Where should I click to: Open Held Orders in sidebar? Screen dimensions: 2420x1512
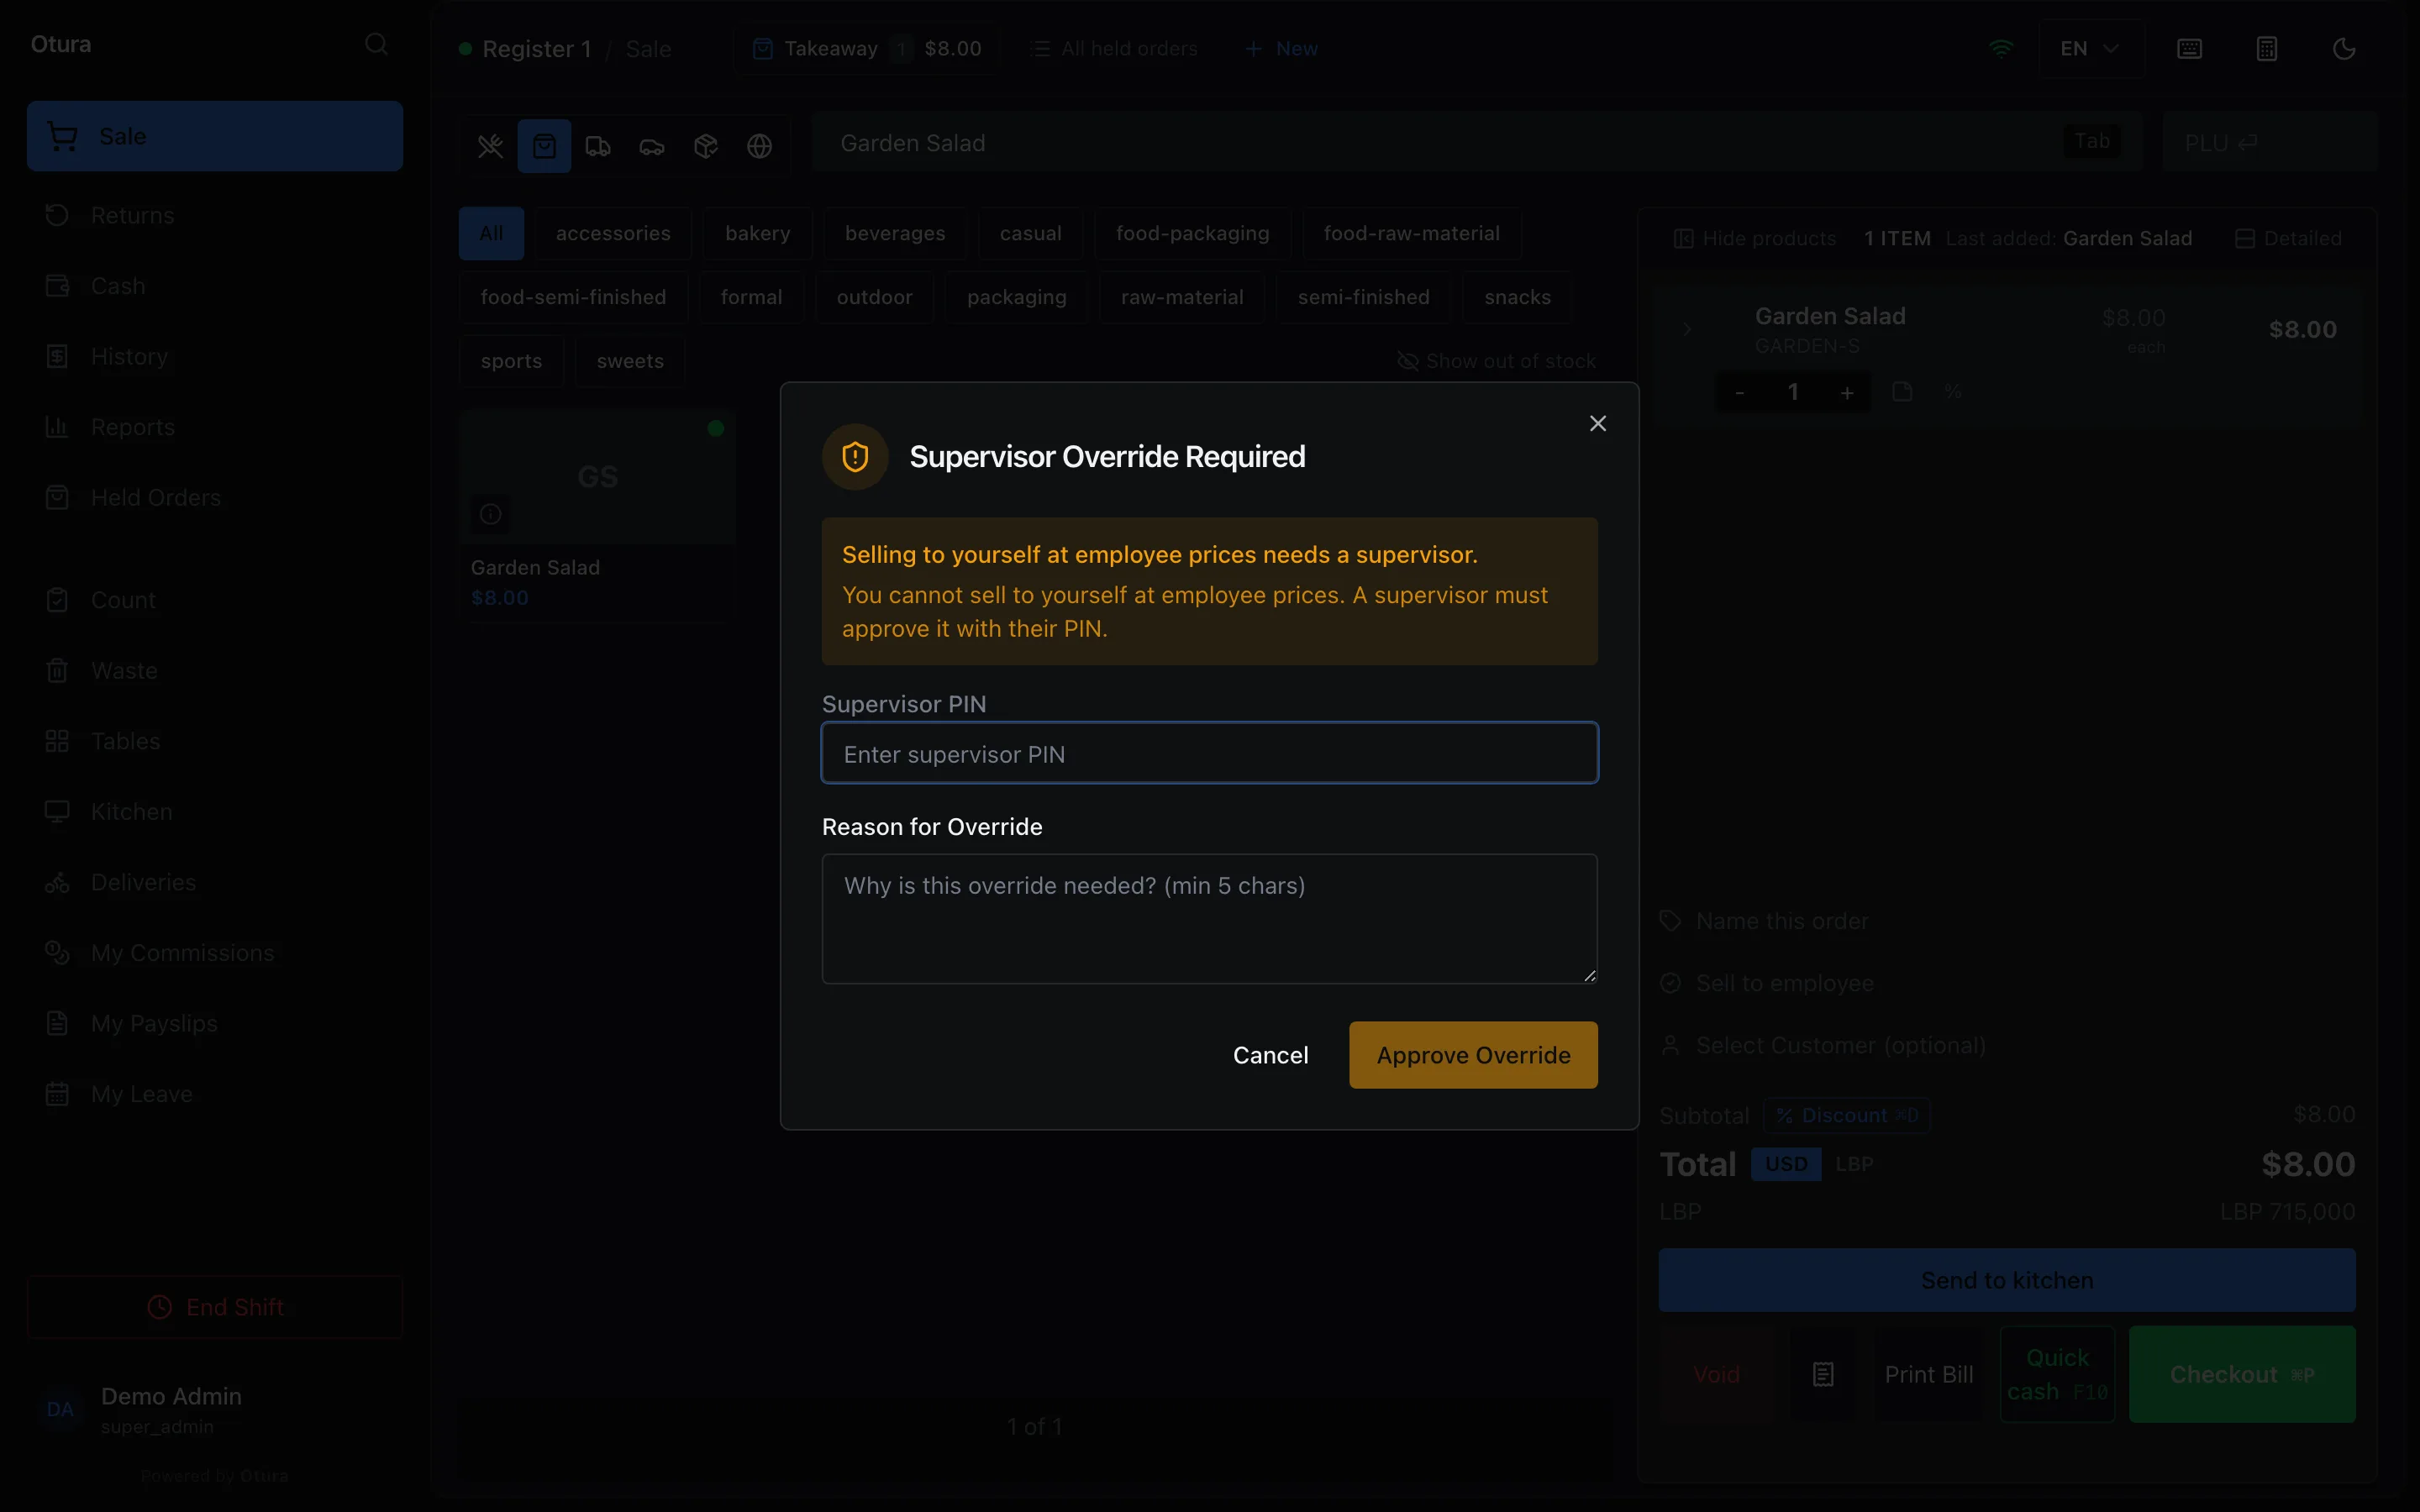(x=215, y=498)
